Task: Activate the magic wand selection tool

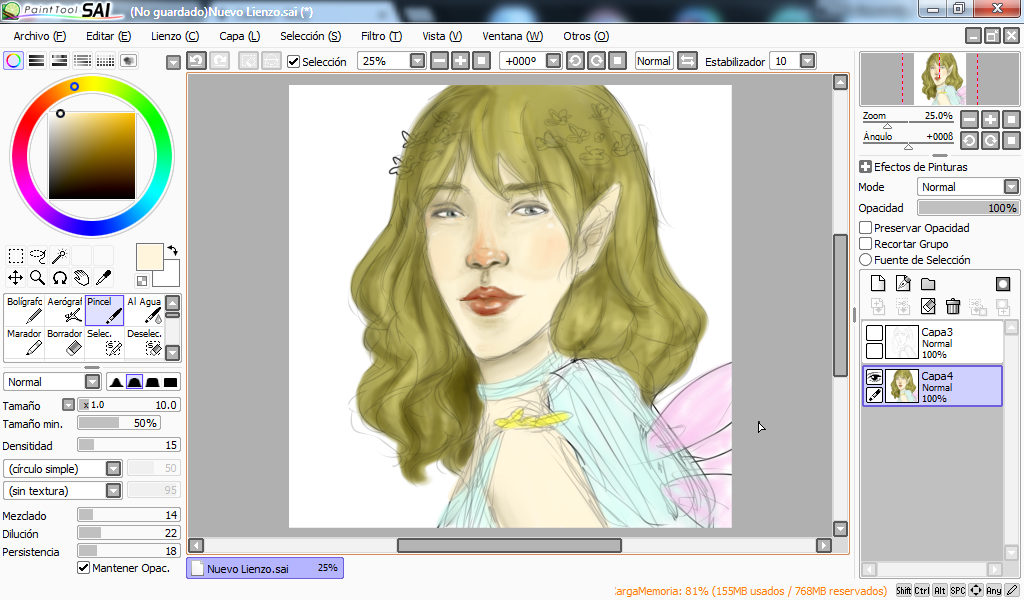Action: point(60,256)
